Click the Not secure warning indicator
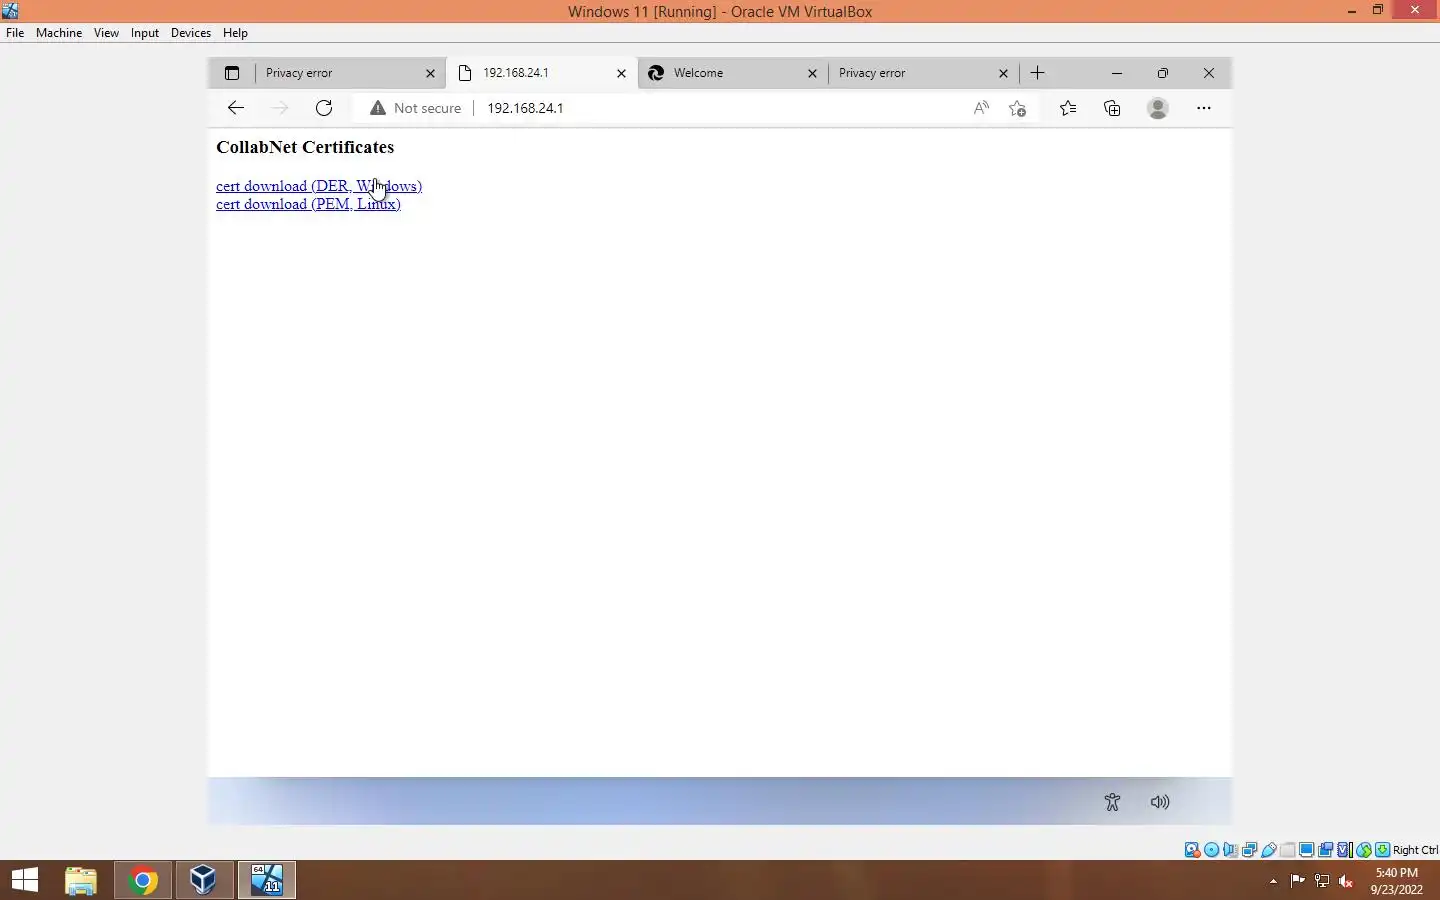Viewport: 1440px width, 900px height. pyautogui.click(x=416, y=108)
